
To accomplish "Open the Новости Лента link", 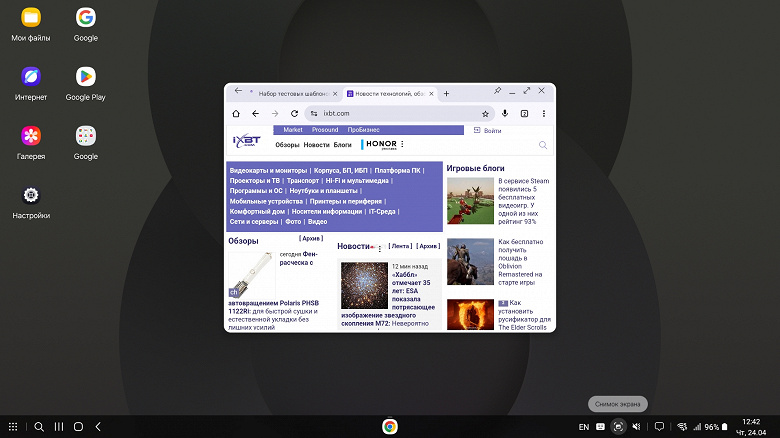I will coord(400,246).
